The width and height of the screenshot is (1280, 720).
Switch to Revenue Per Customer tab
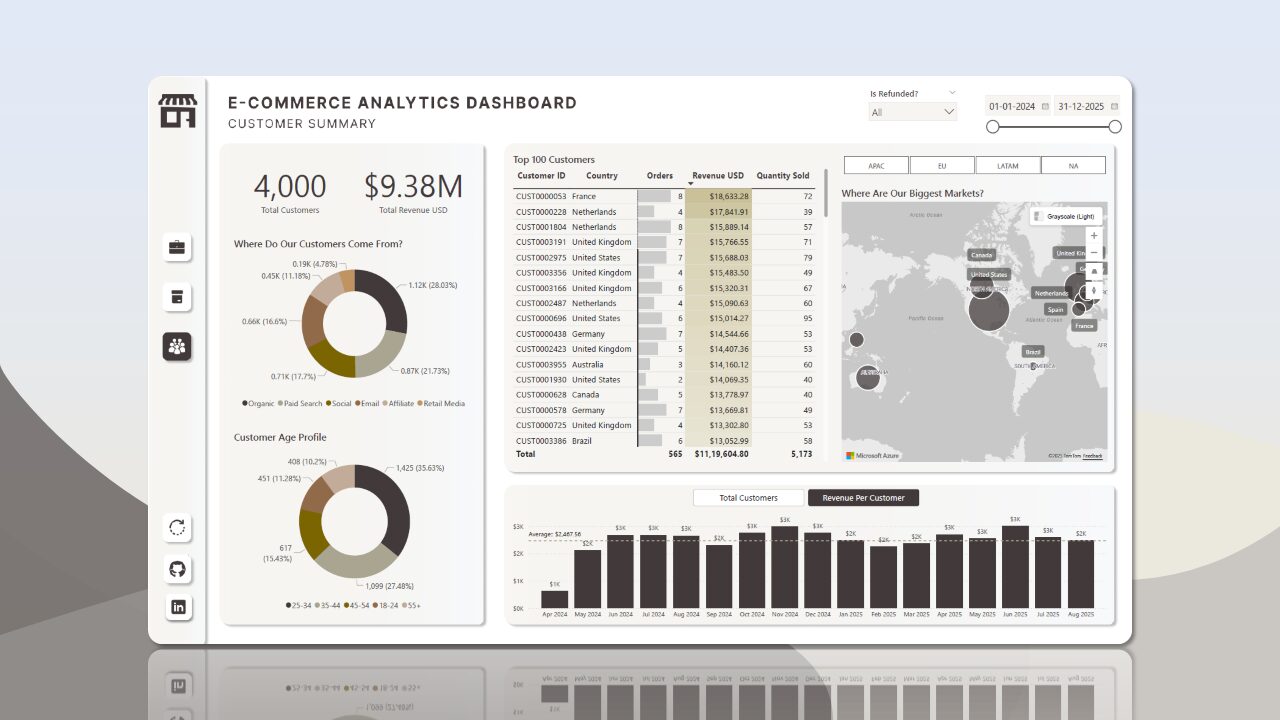[x=863, y=498]
